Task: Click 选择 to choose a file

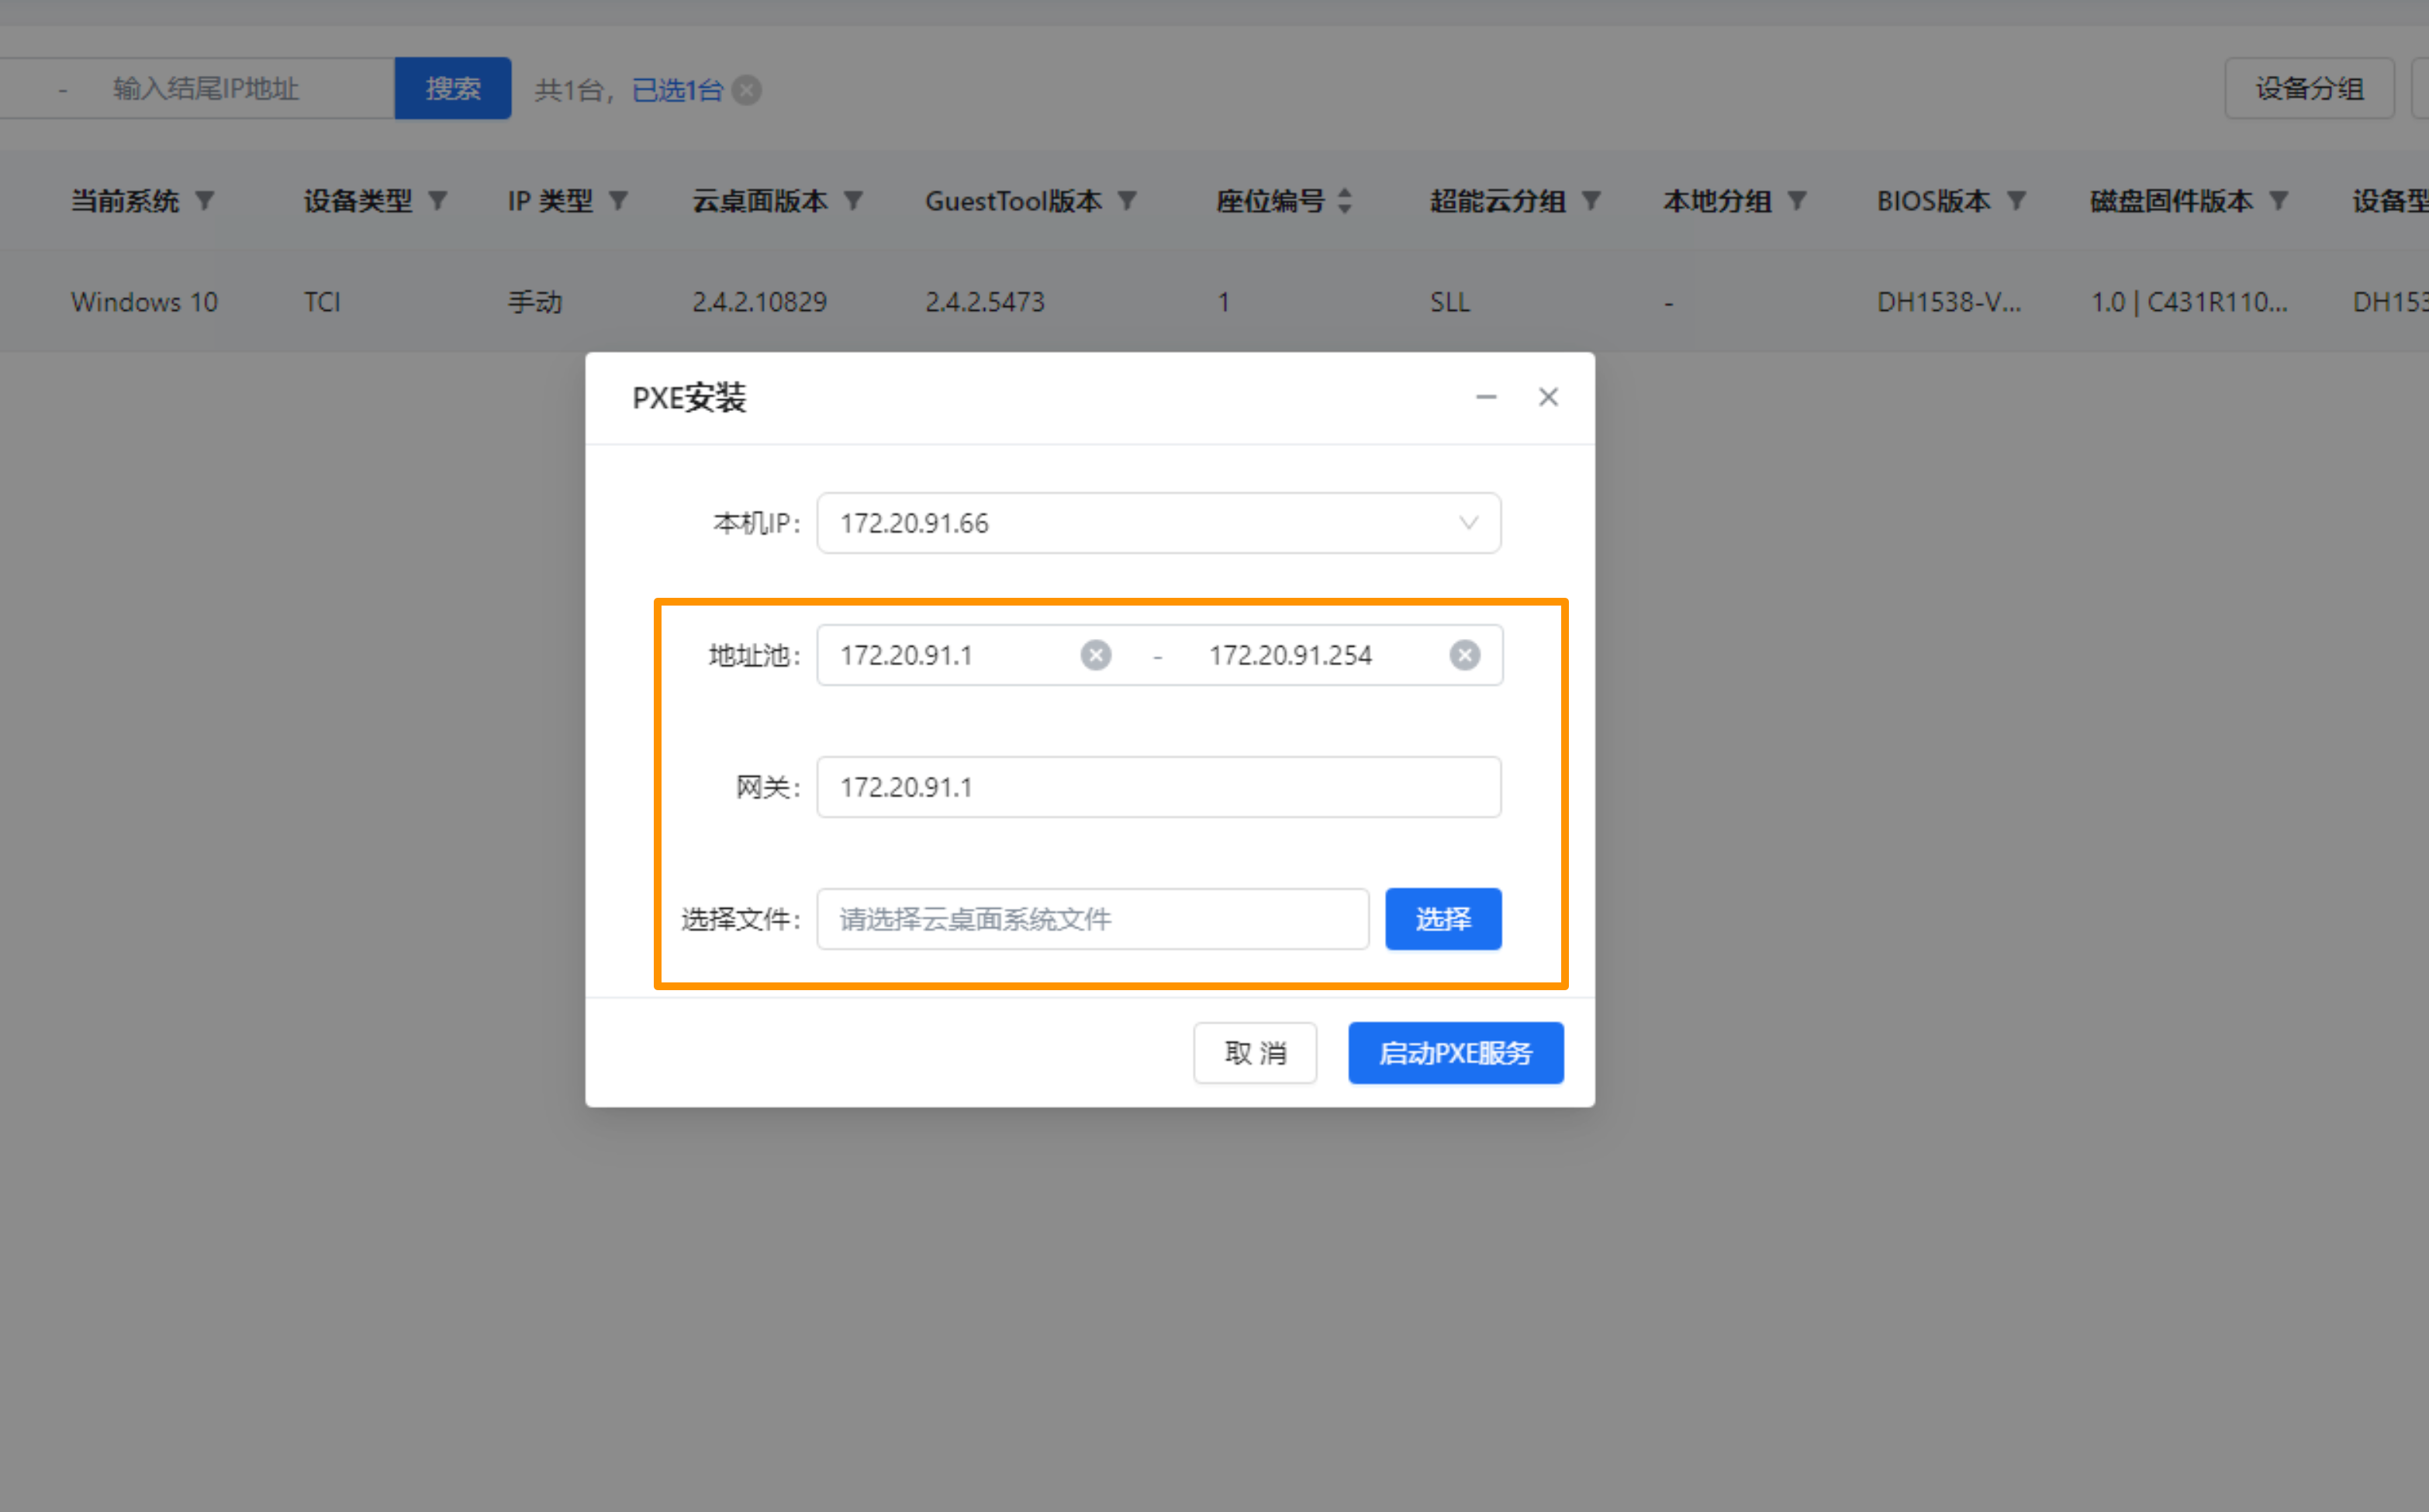Action: [1442, 918]
